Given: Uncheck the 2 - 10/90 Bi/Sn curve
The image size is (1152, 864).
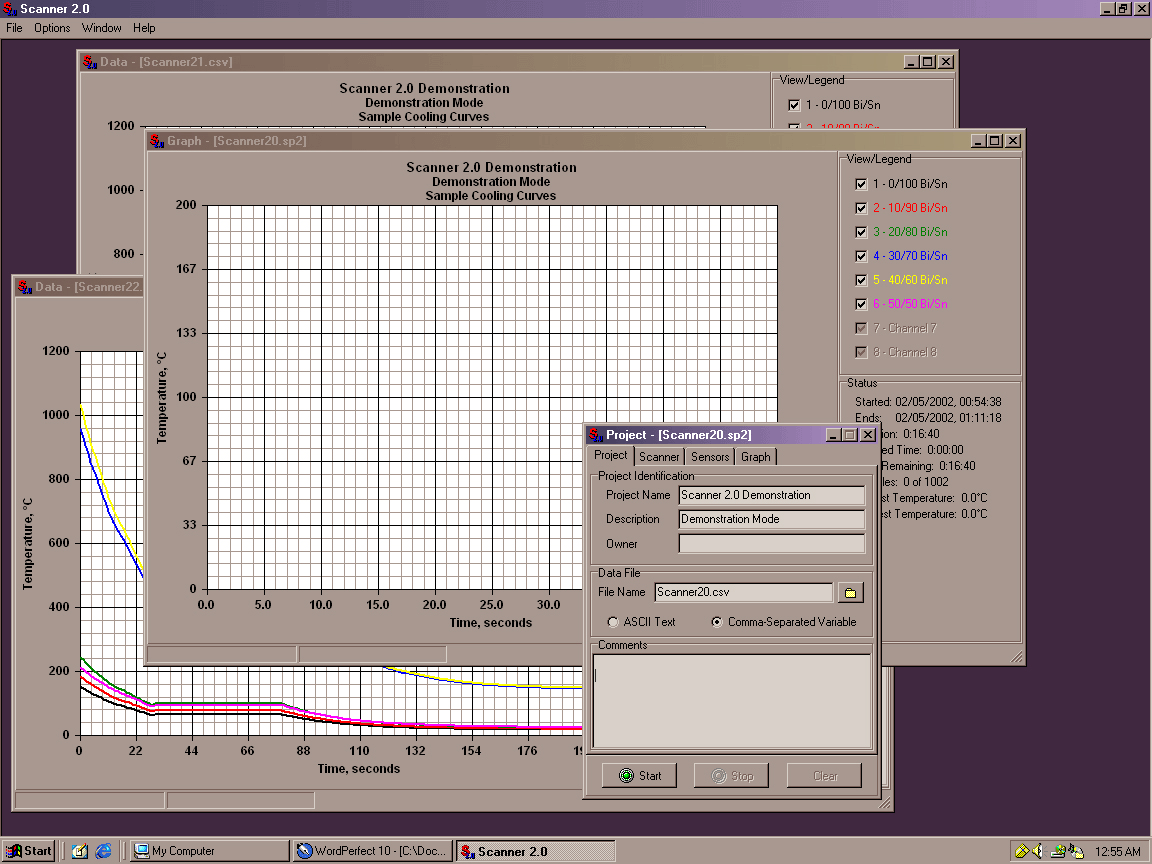Looking at the screenshot, I should point(861,208).
